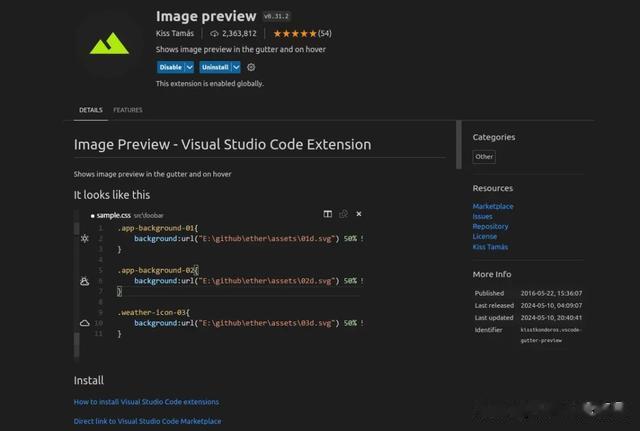Click the Published date 2016-05-22, 15:36:07
The image size is (640, 431).
[551, 293]
